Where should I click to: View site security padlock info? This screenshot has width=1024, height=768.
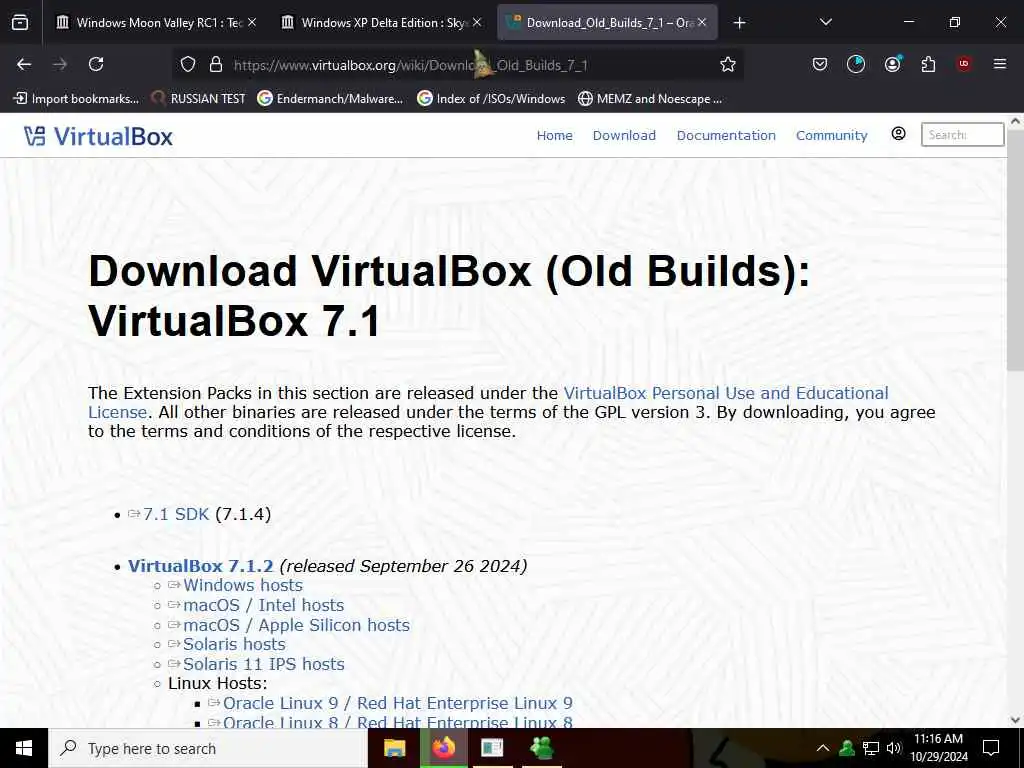click(216, 64)
